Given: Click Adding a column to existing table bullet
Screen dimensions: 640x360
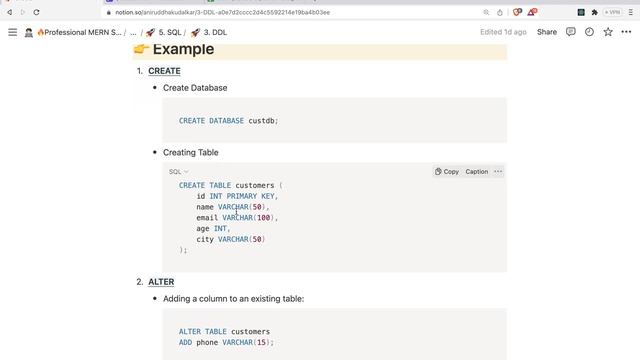Looking at the screenshot, I should (x=233, y=299).
